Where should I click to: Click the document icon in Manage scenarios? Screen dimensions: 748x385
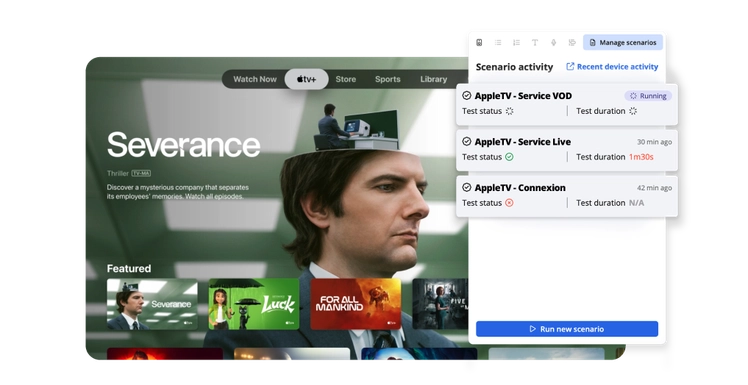tap(592, 42)
